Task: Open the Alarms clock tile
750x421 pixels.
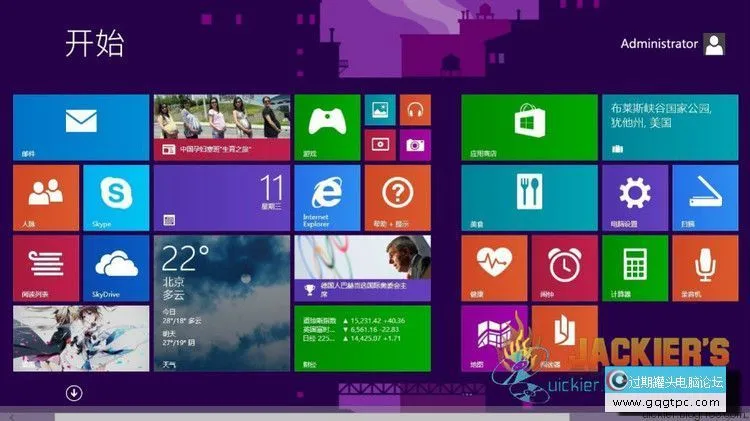Action: coord(564,267)
